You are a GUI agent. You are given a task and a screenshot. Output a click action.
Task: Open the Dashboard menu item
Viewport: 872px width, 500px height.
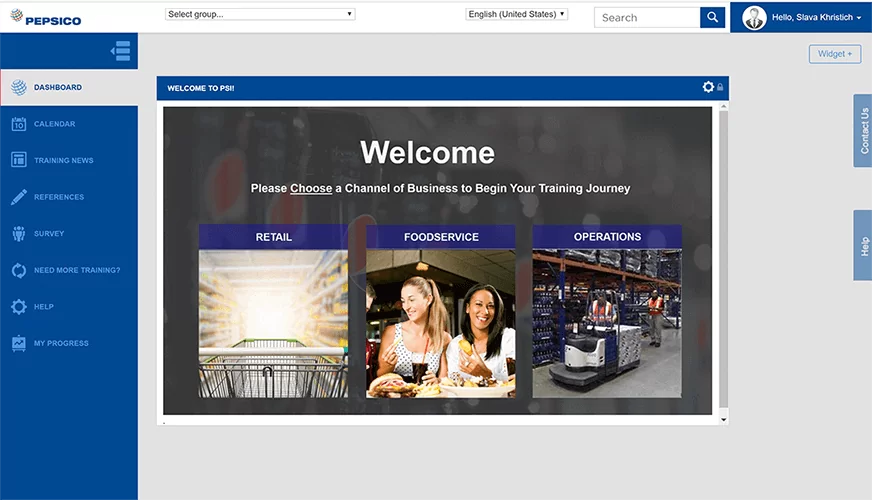69,87
